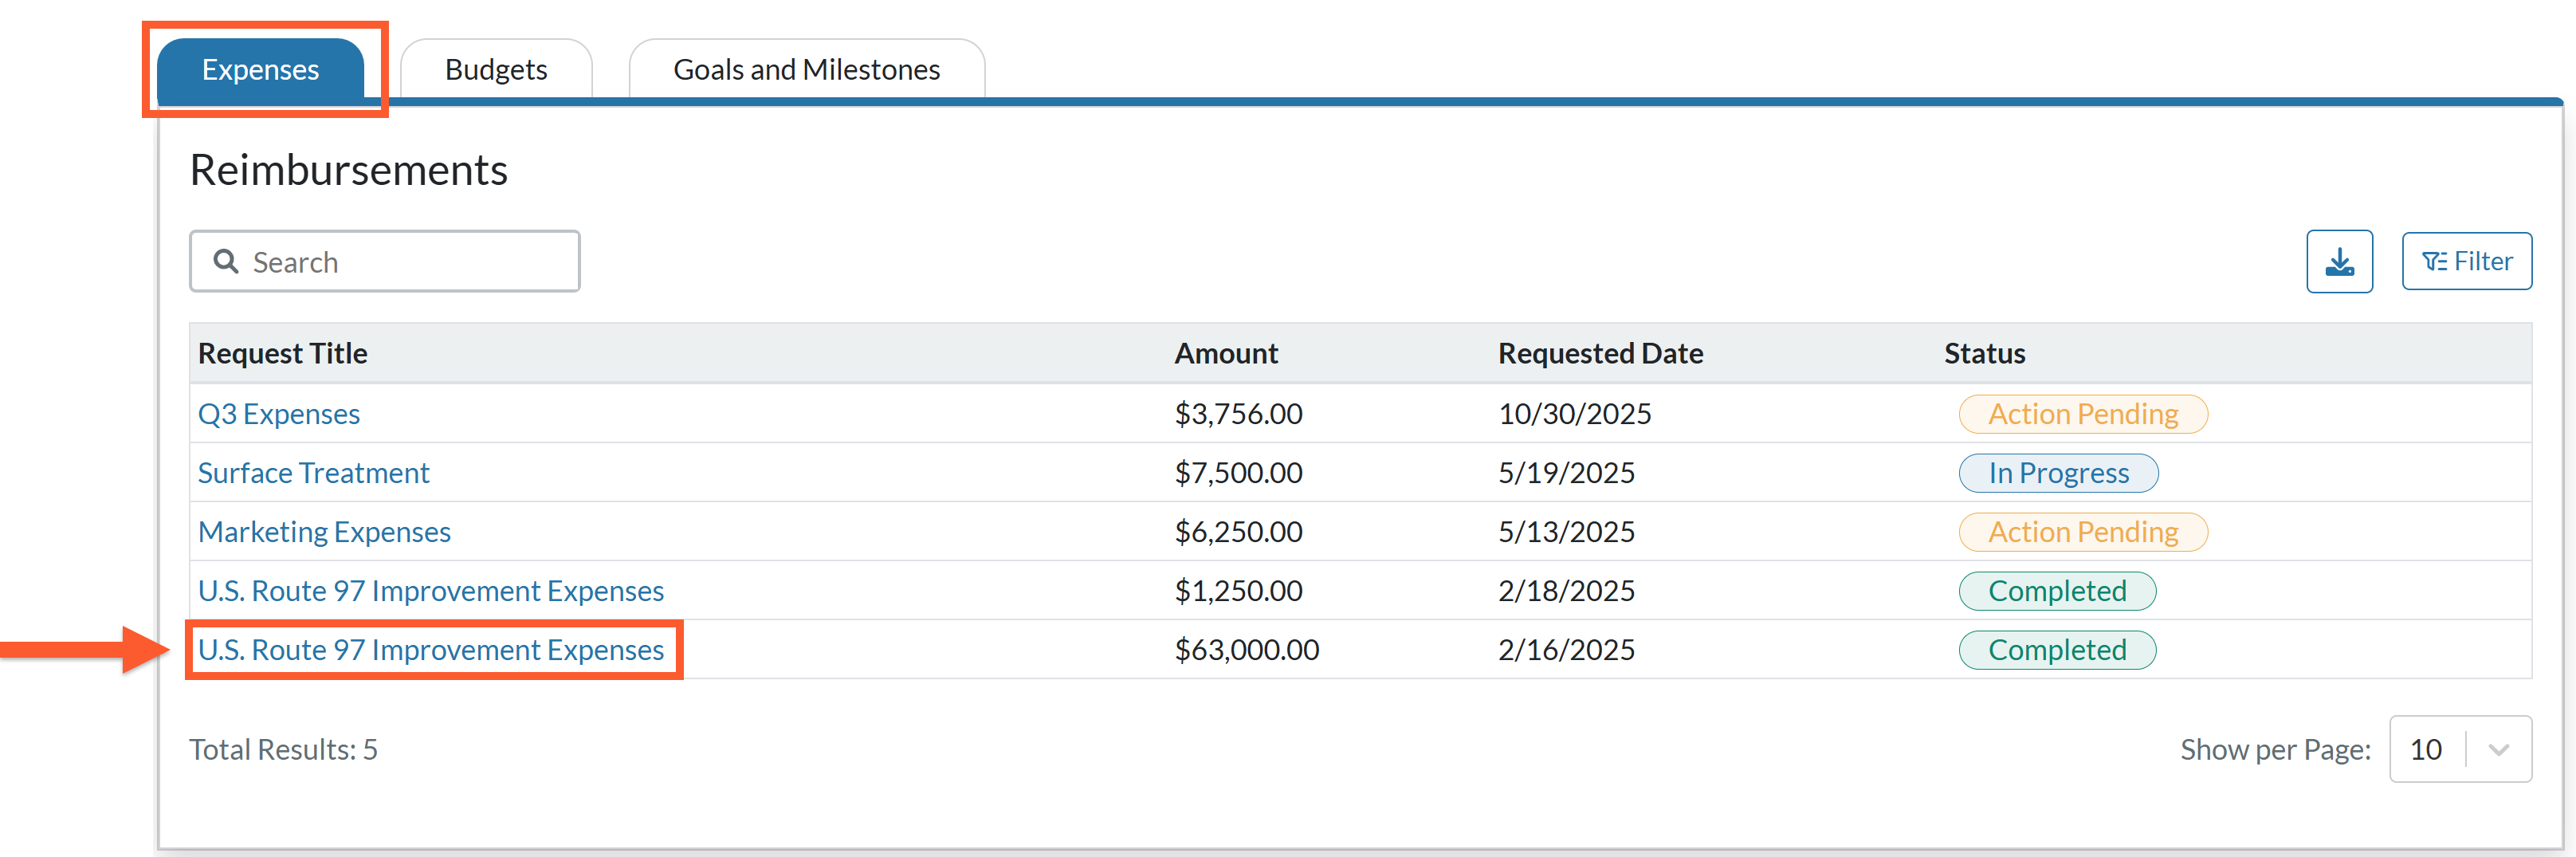Click the Amount column header
The image size is (2576, 857).
point(1226,353)
